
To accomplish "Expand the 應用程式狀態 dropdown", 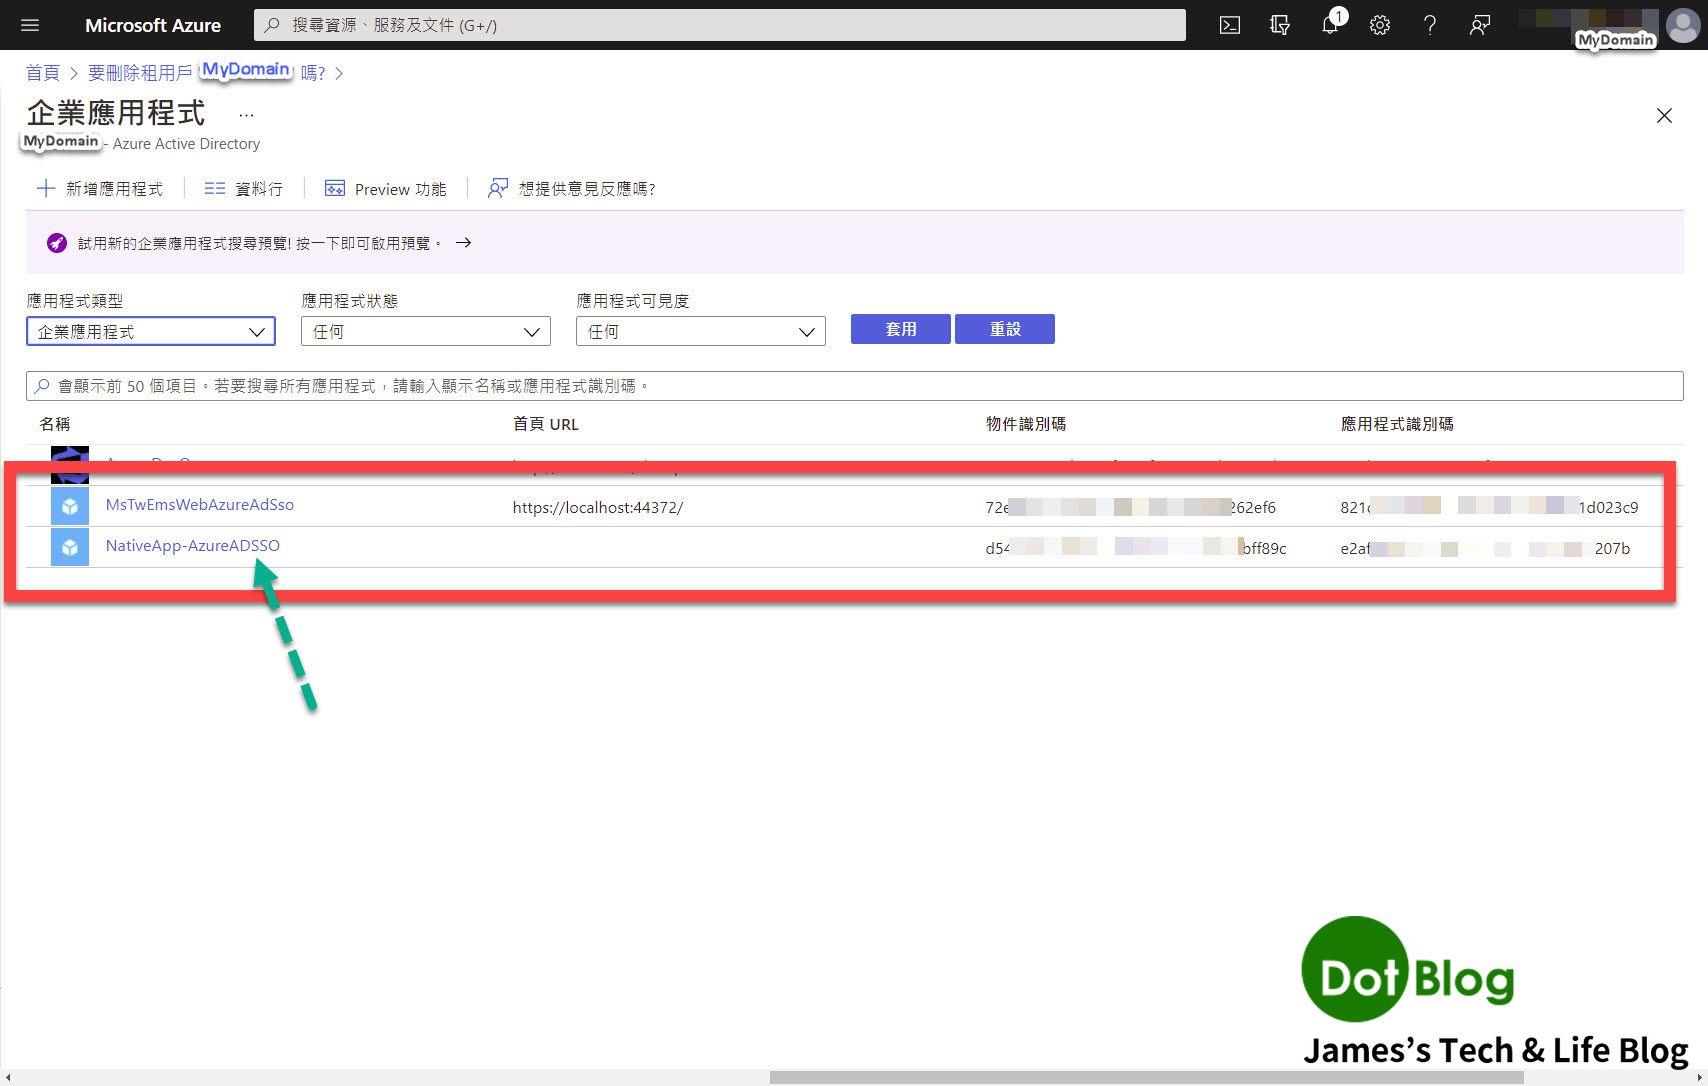I will (426, 331).
